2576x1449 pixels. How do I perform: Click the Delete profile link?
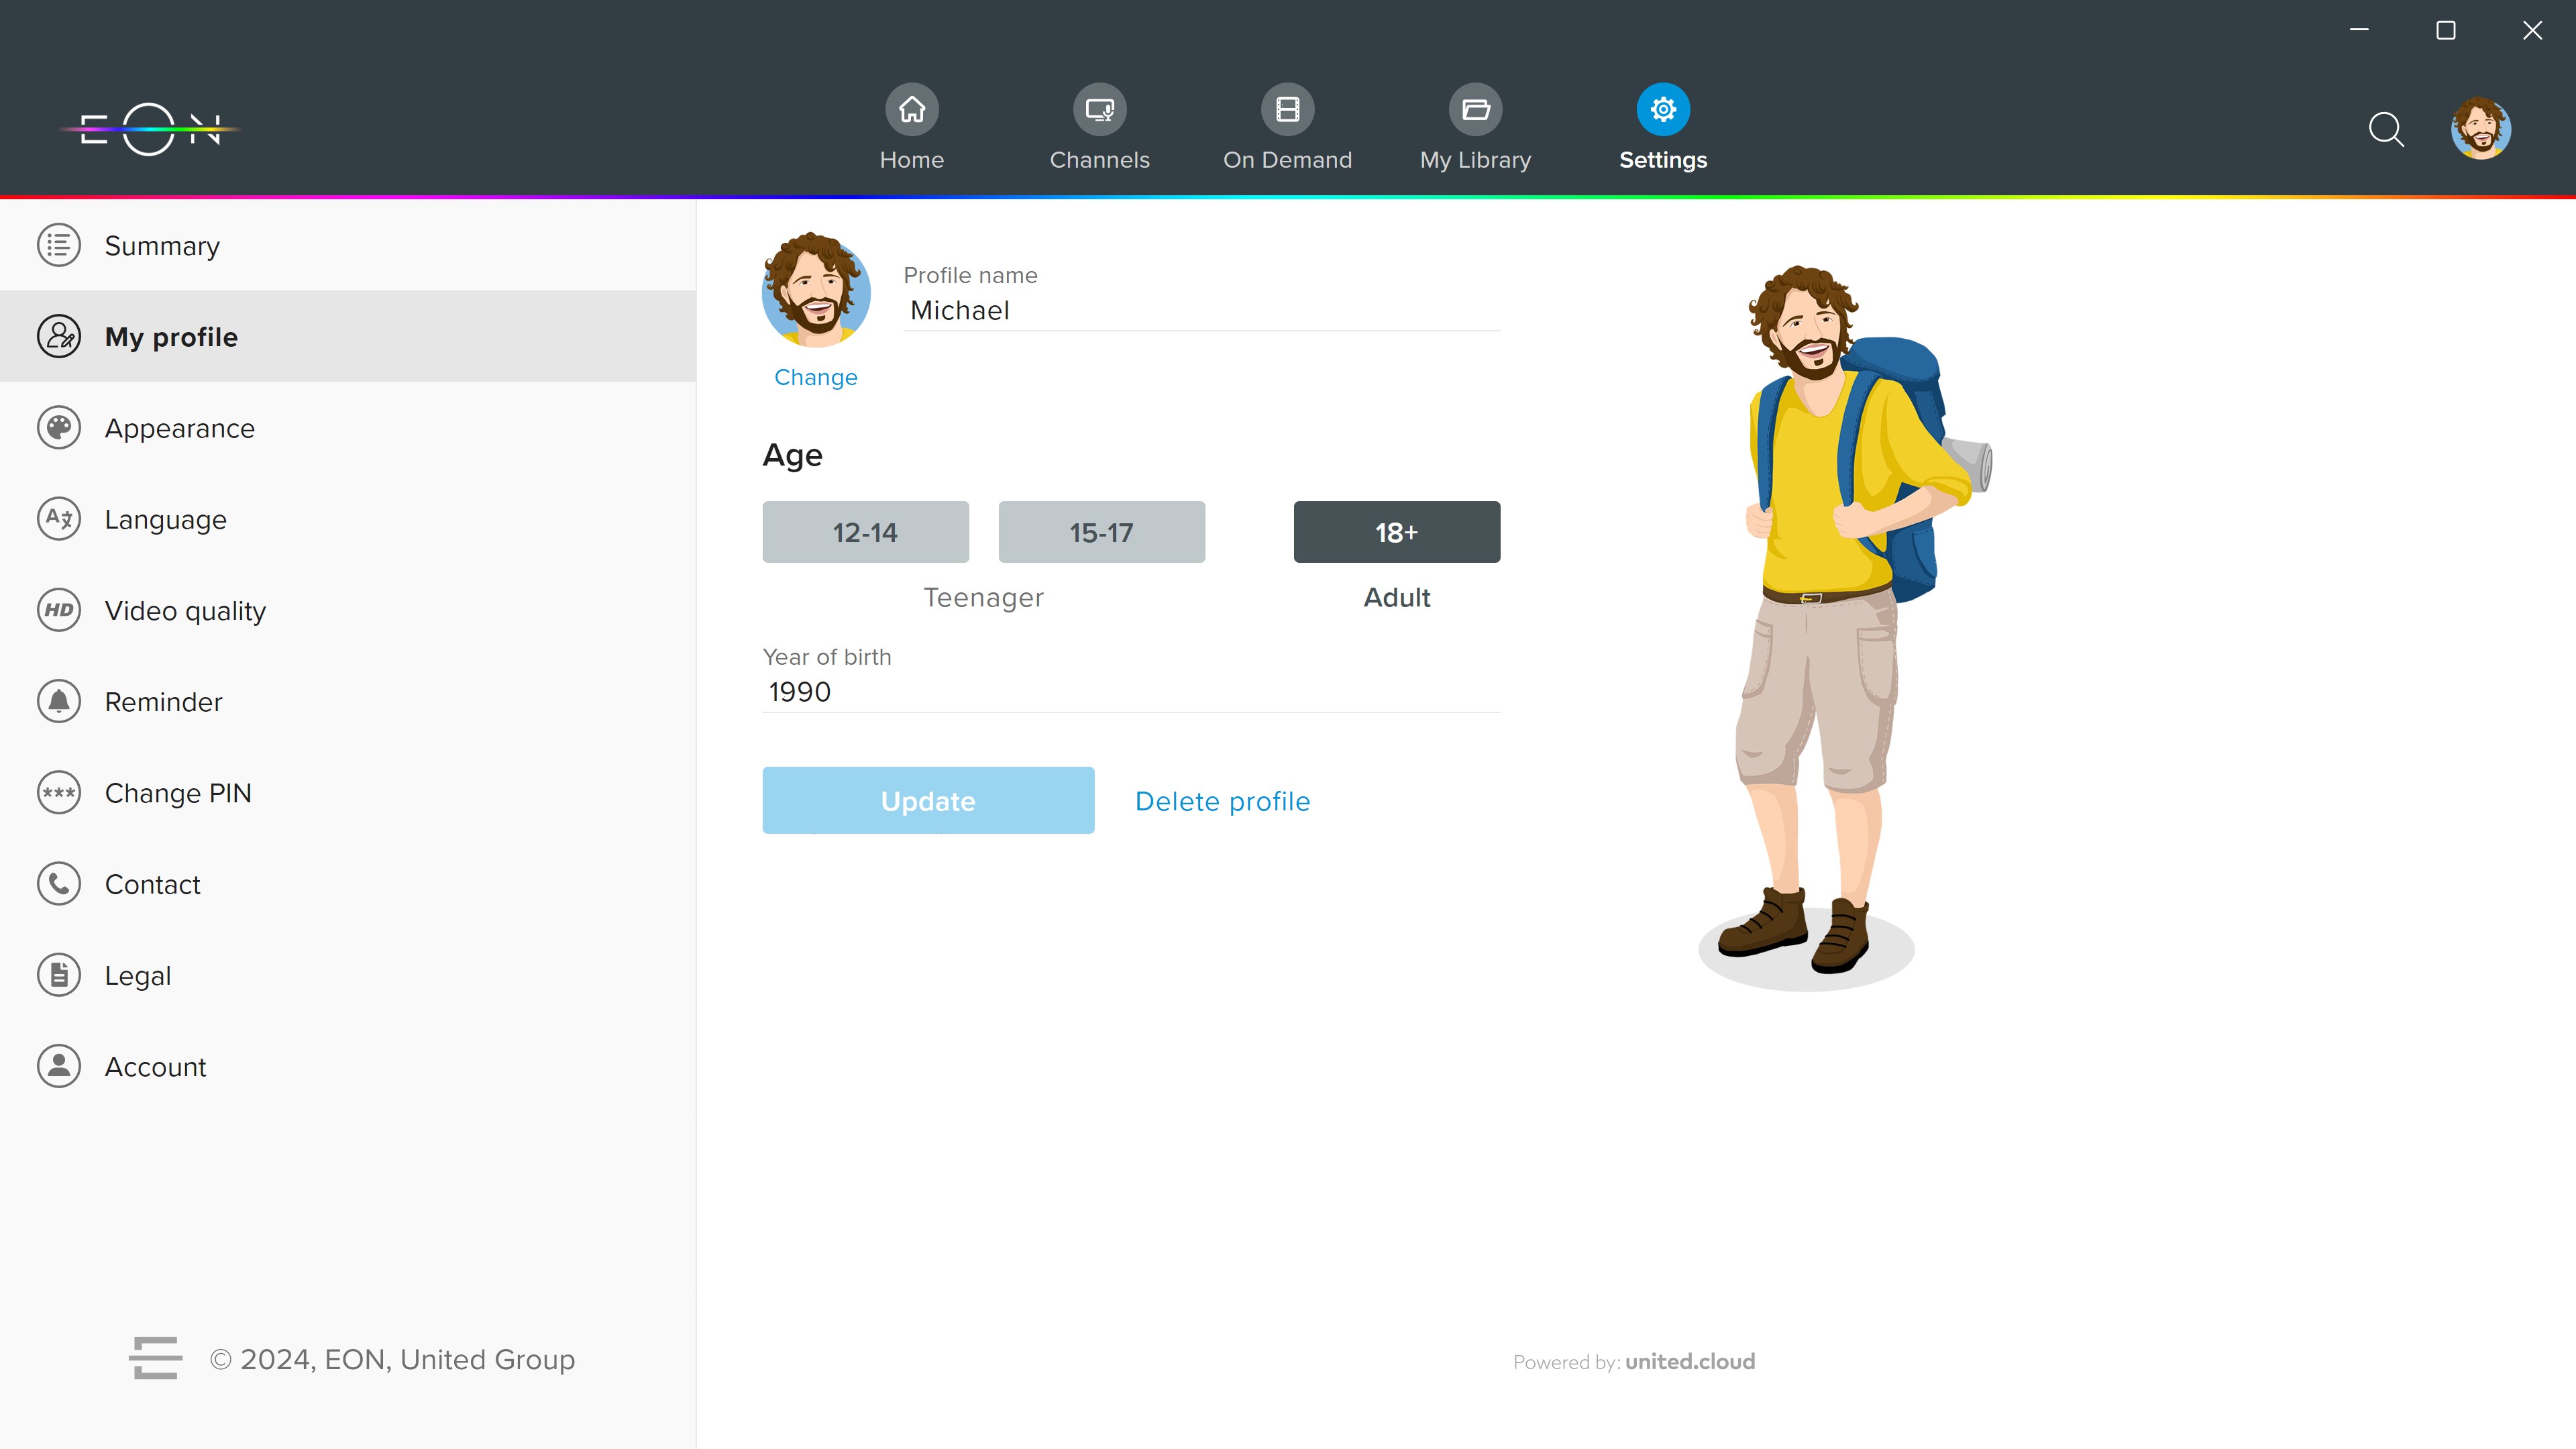(1222, 801)
